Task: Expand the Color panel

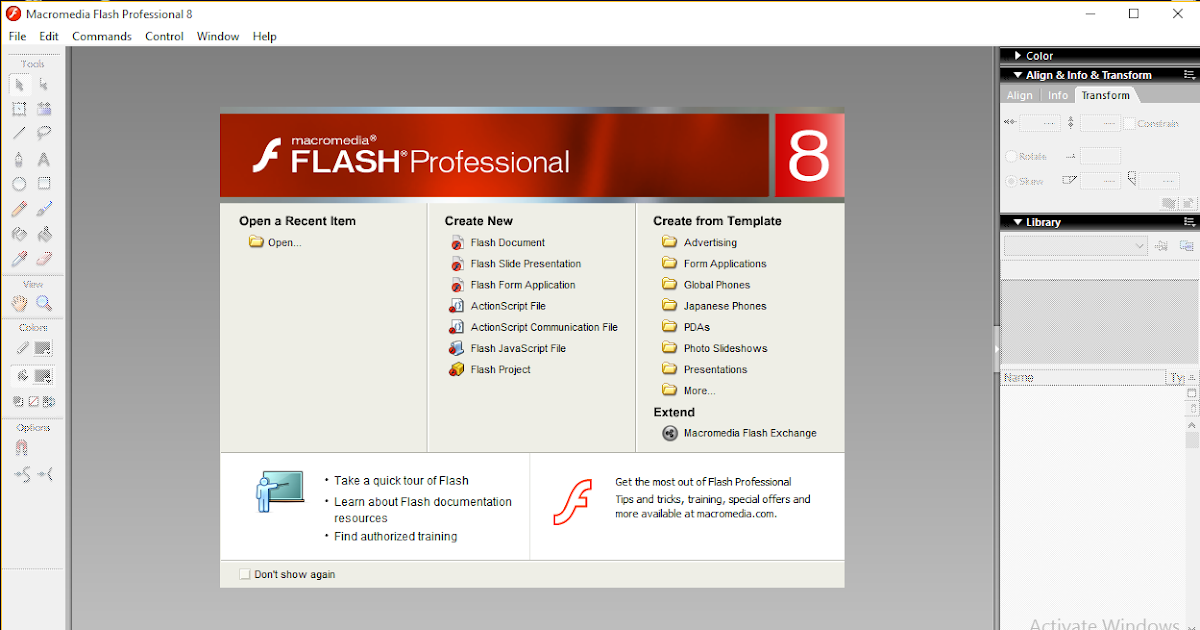Action: point(1017,56)
